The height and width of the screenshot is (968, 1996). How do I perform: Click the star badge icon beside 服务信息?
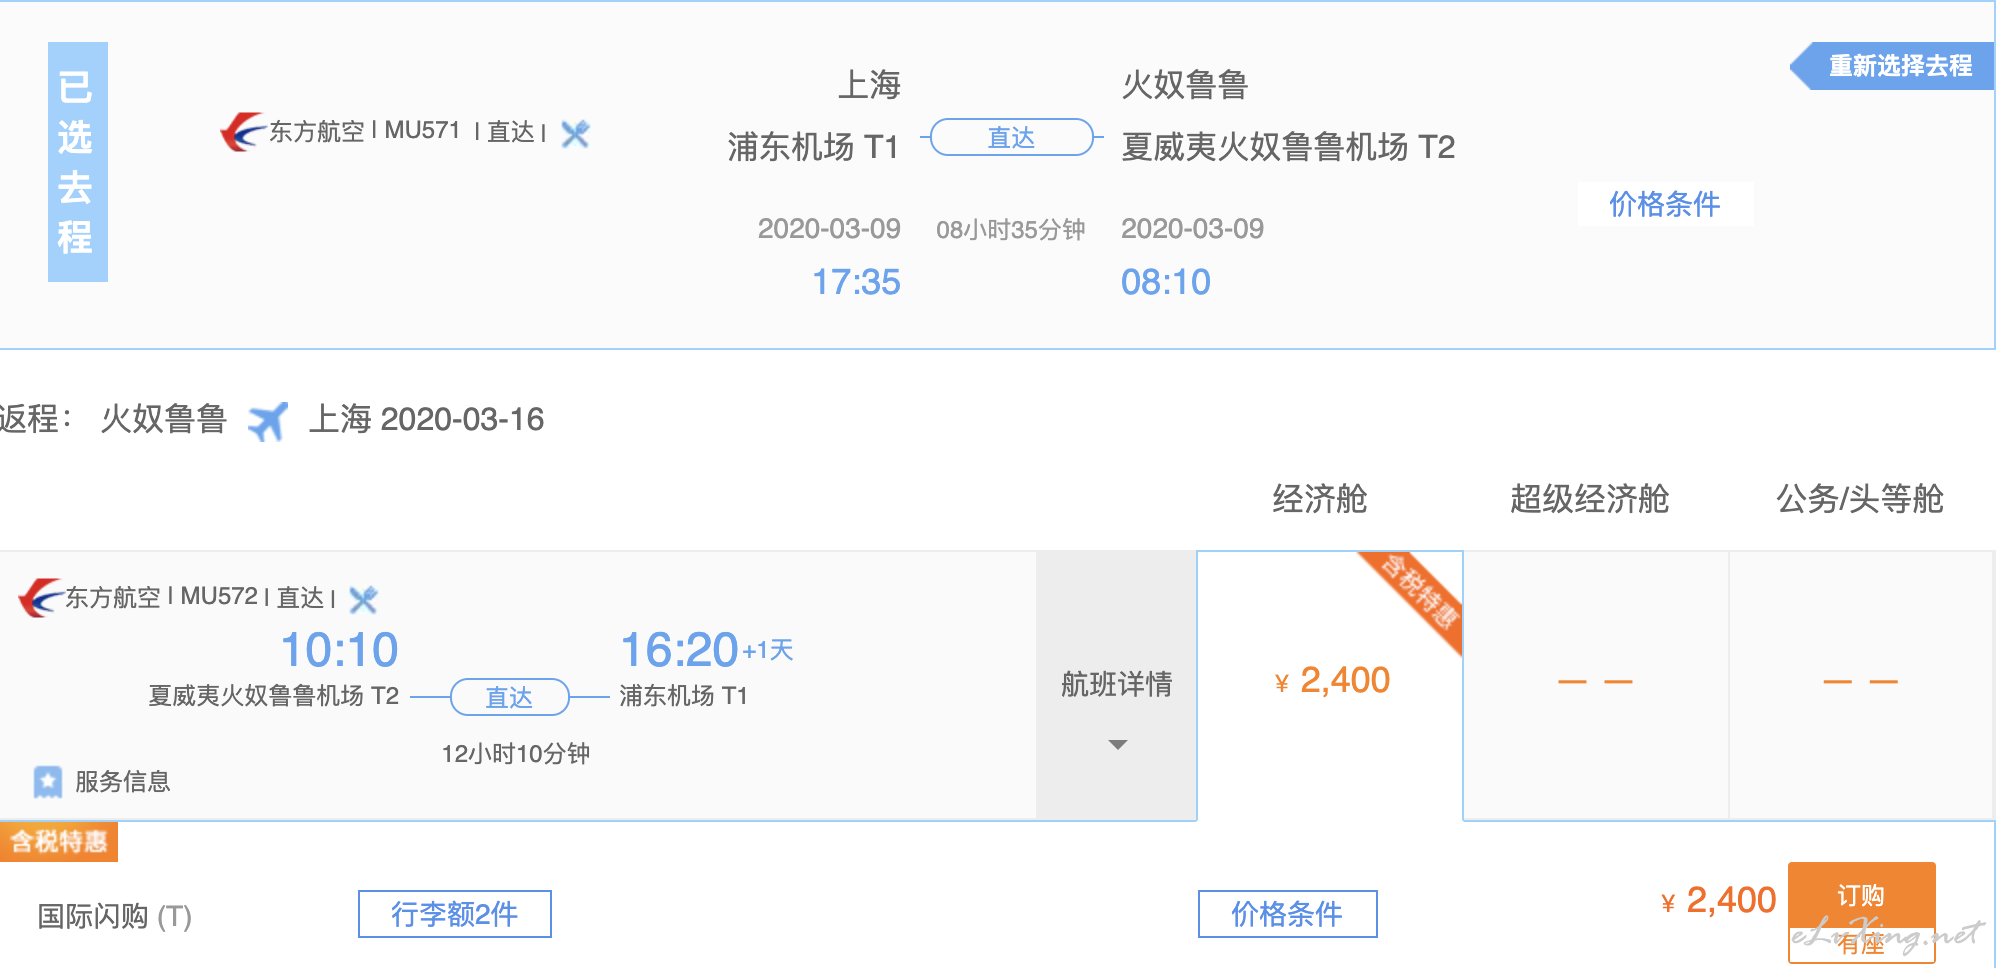[x=47, y=782]
